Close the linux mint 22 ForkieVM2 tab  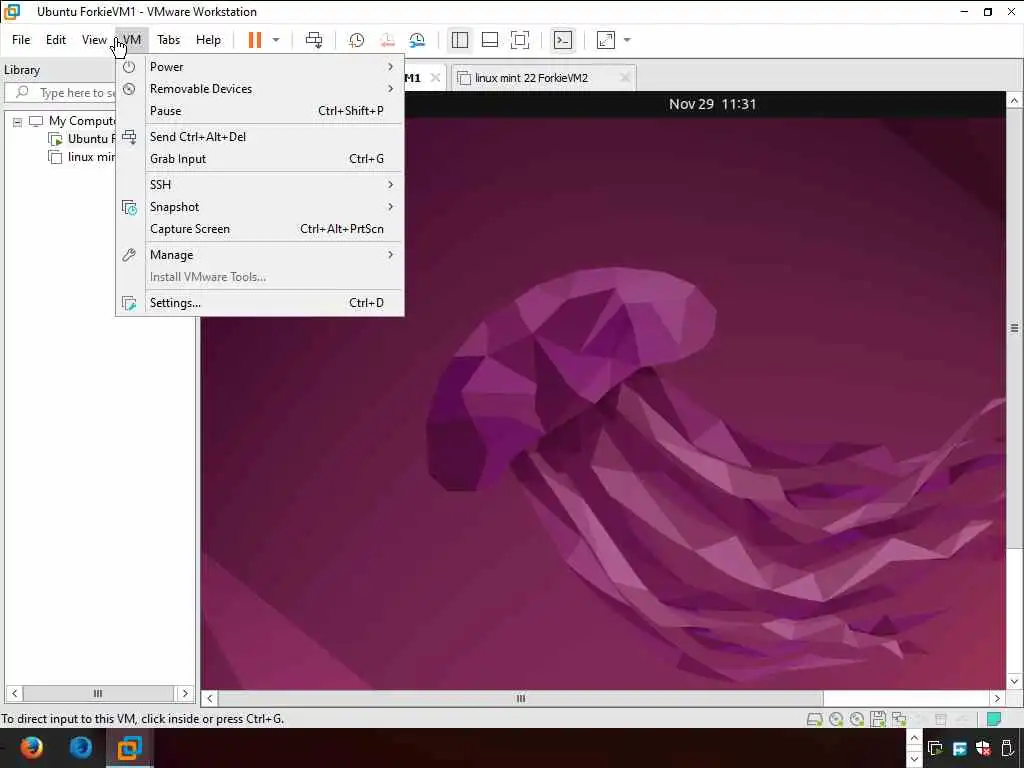point(625,78)
